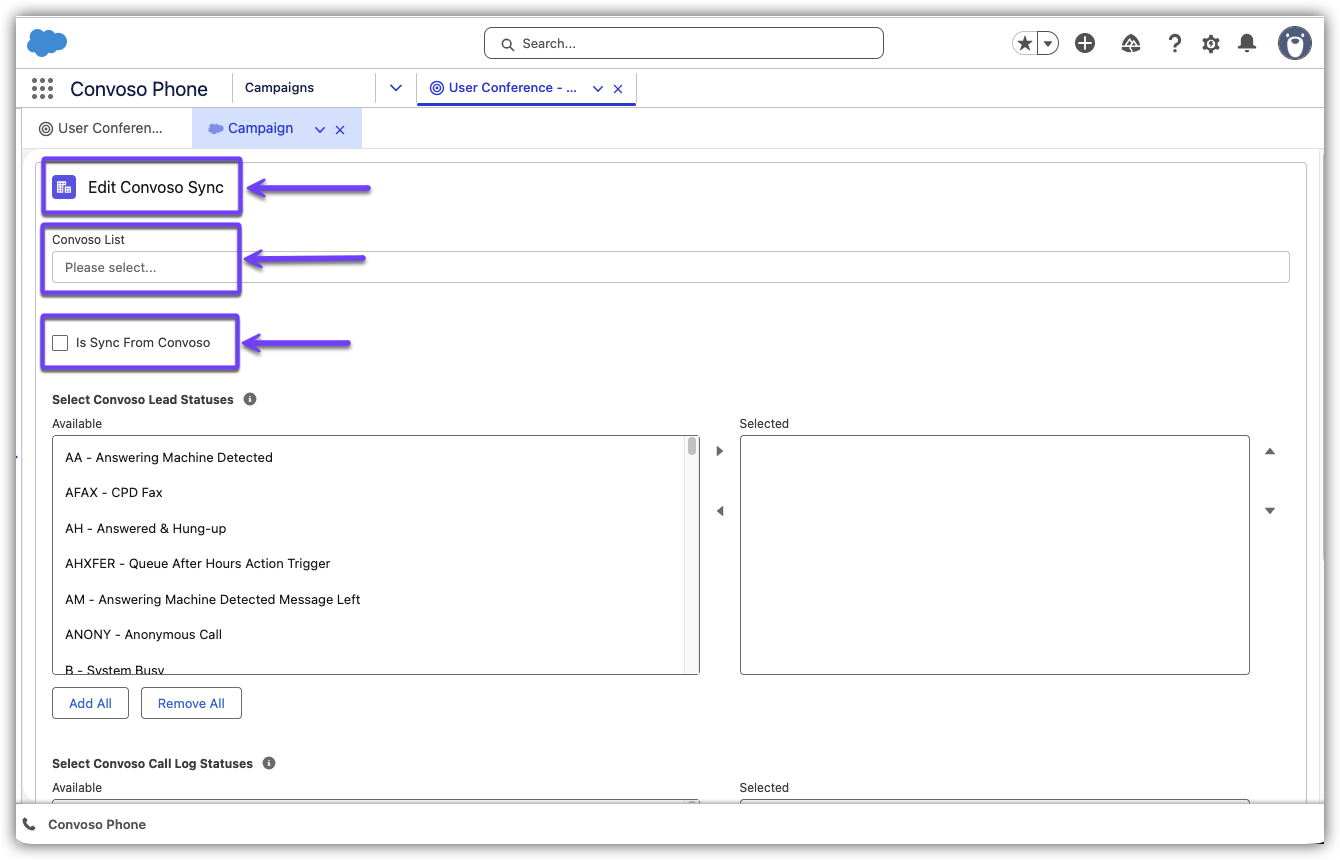This screenshot has width=1340, height=860.
Task: View the Notifications bell
Action: pos(1247,43)
